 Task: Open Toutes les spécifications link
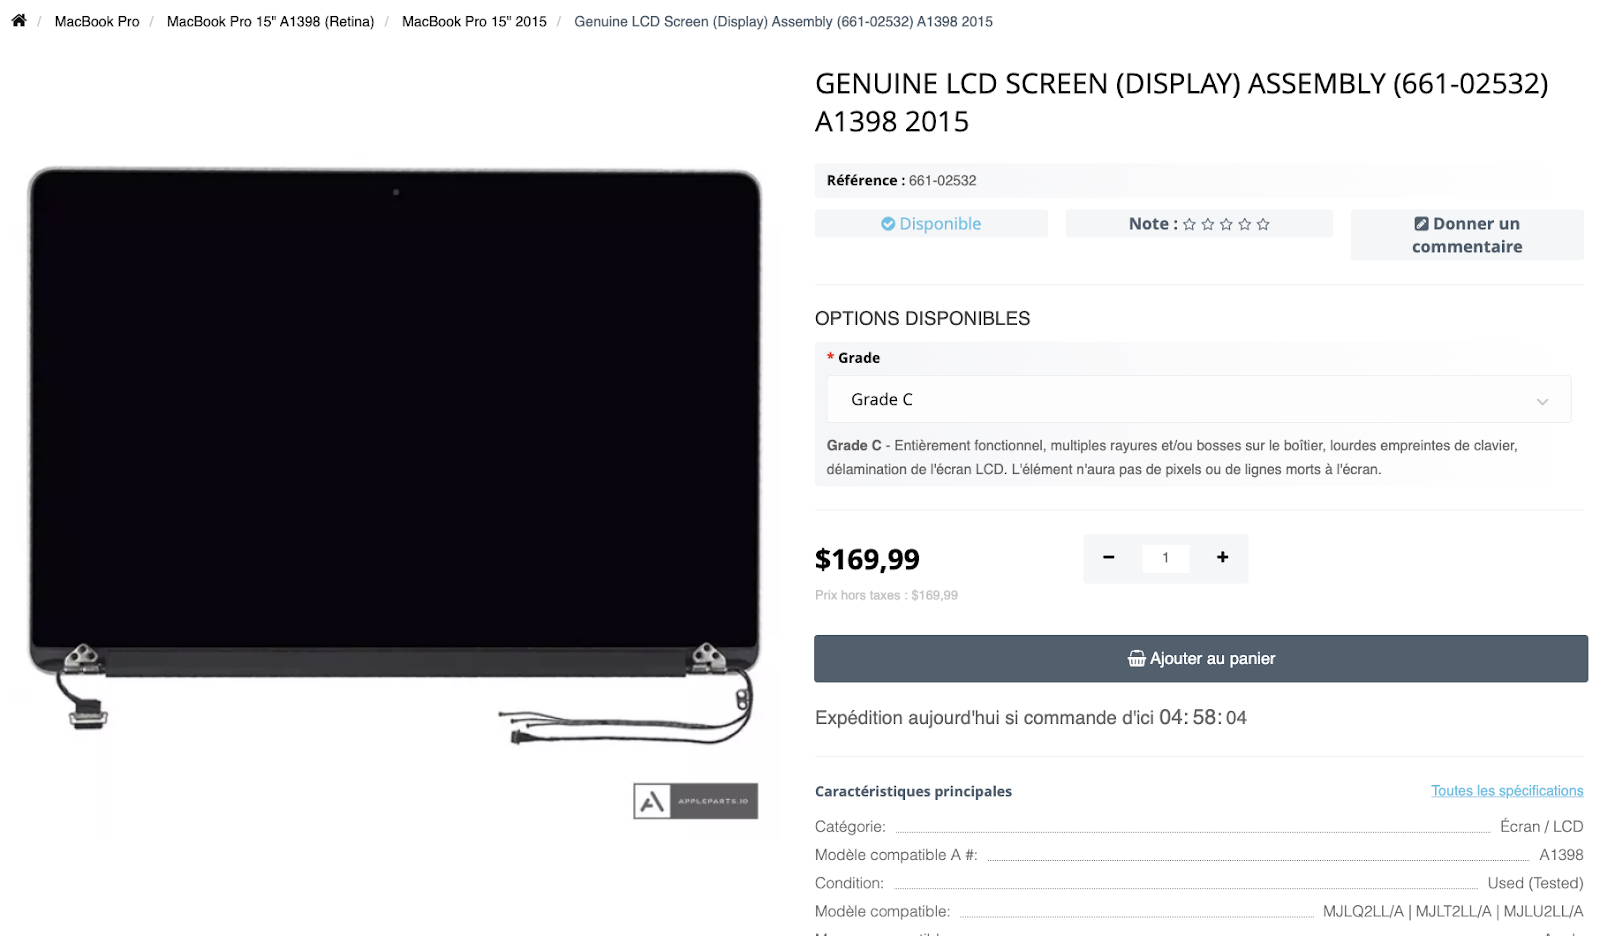click(1507, 791)
